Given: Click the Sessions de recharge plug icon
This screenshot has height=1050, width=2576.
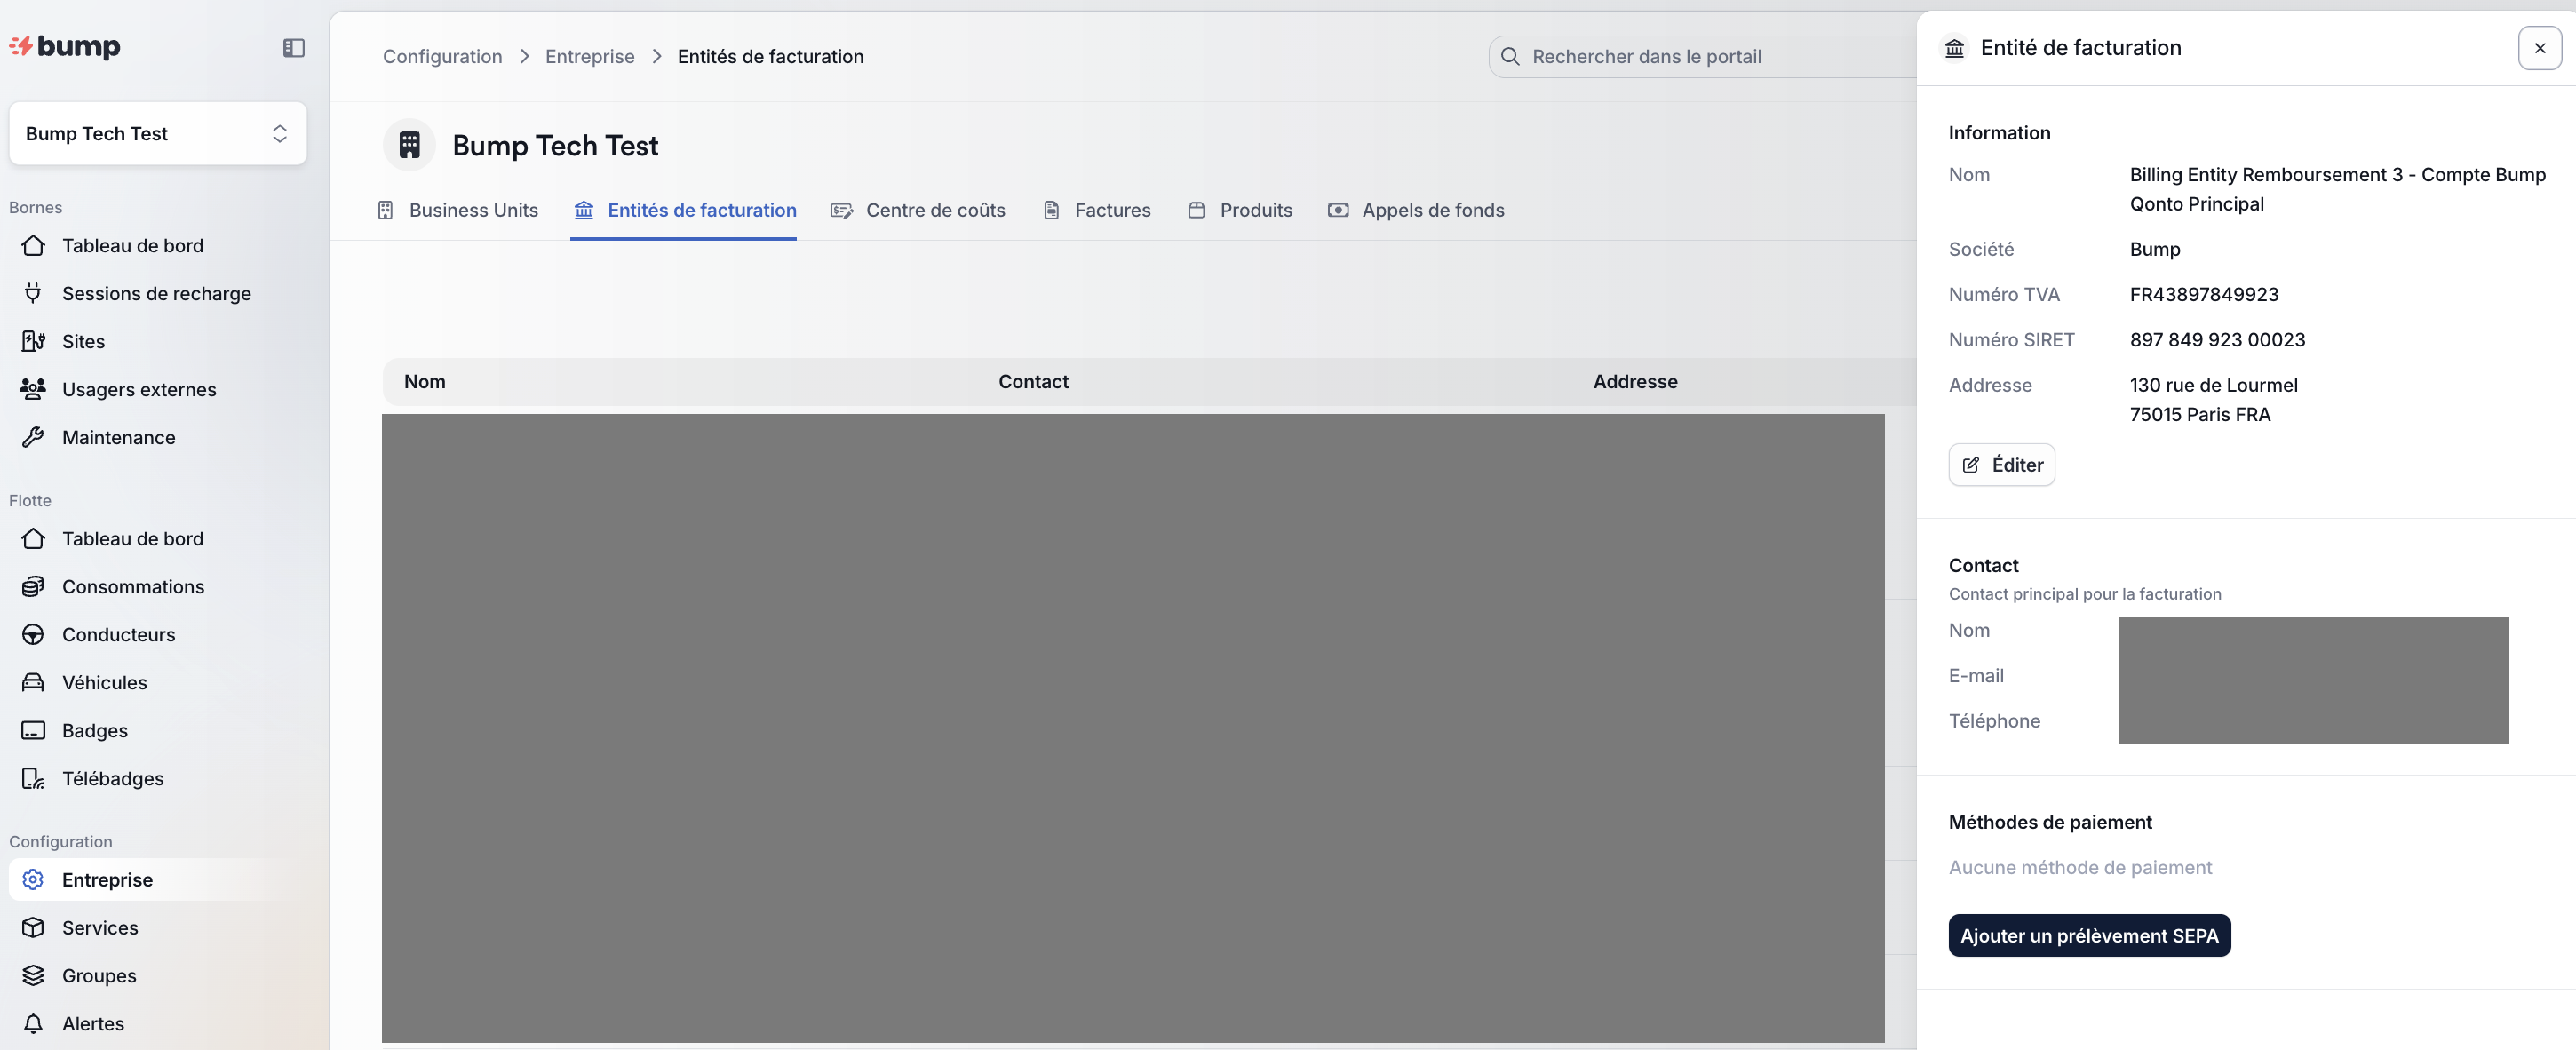Looking at the screenshot, I should coord(33,293).
